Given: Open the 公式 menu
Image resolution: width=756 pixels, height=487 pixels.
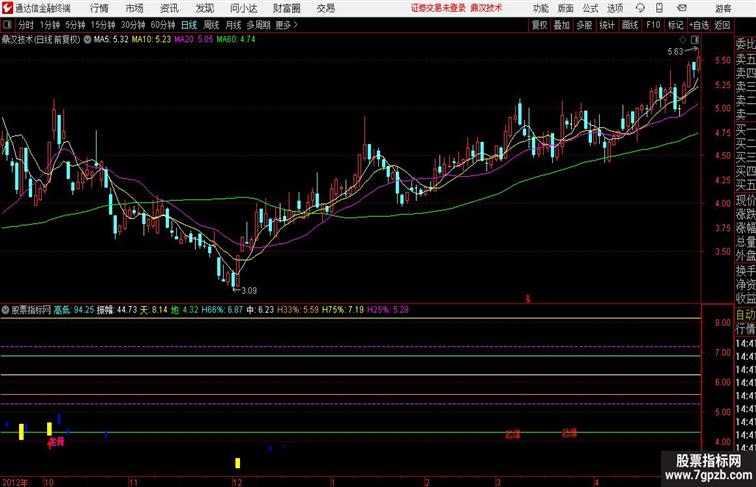Looking at the screenshot, I should pyautogui.click(x=590, y=8).
